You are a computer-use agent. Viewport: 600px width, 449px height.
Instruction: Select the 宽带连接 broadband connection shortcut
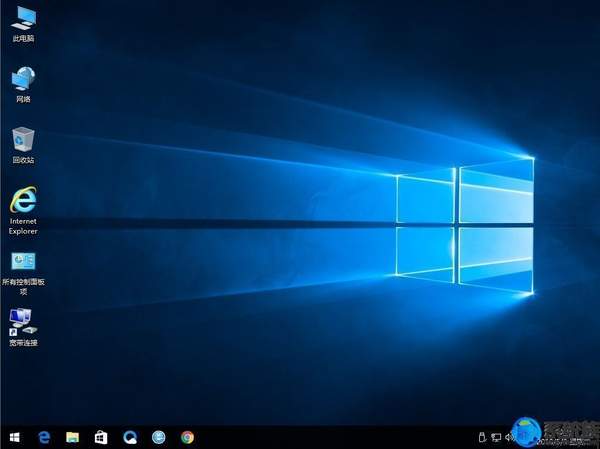click(x=23, y=327)
